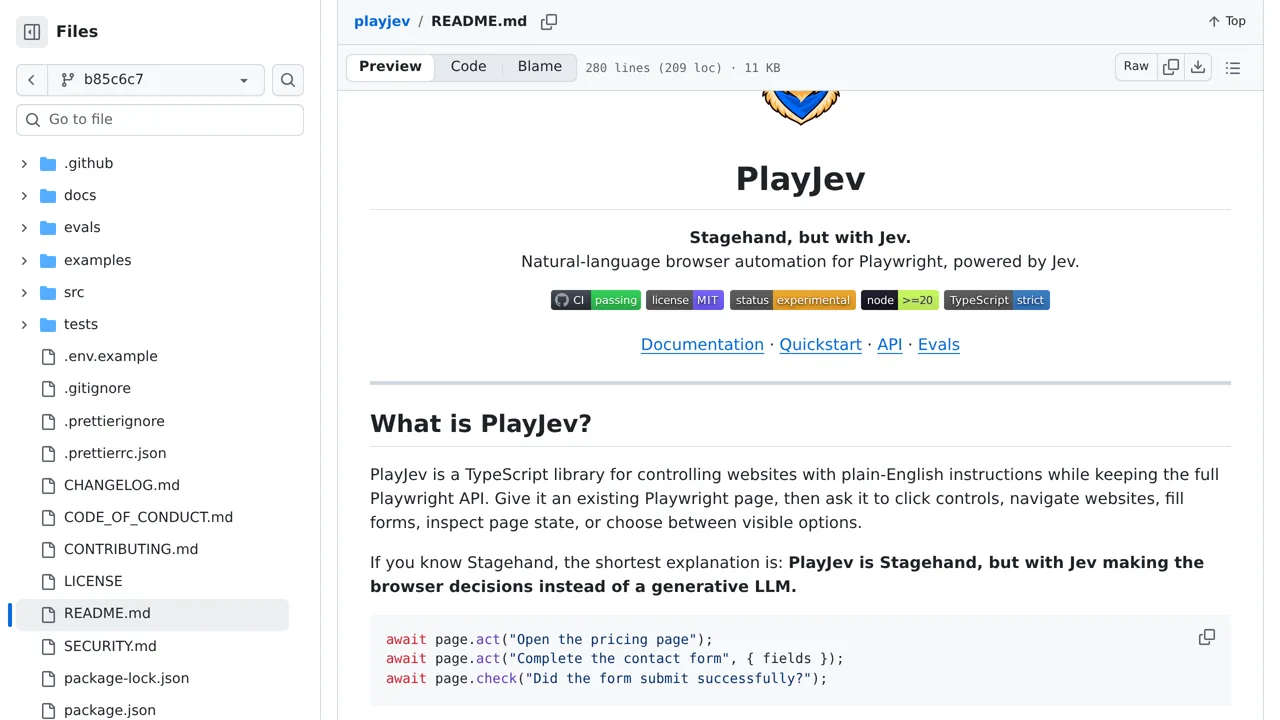
Task: Click the license MIT badge
Action: pyautogui.click(x=685, y=300)
